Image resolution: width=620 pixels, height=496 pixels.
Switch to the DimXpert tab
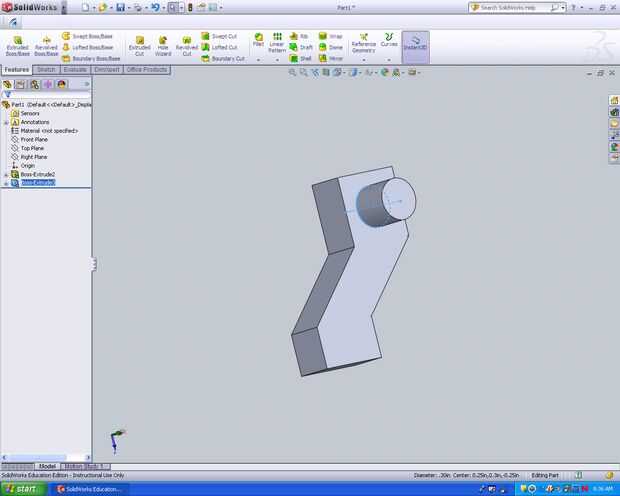coord(107,70)
